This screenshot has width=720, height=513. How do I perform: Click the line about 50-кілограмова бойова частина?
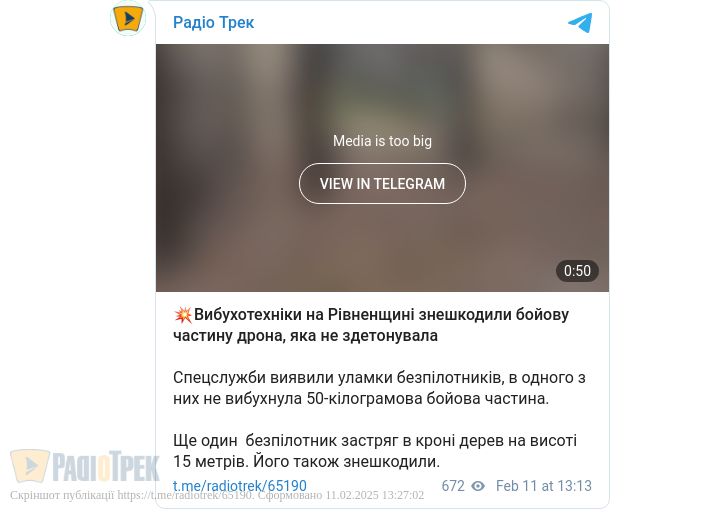point(361,399)
